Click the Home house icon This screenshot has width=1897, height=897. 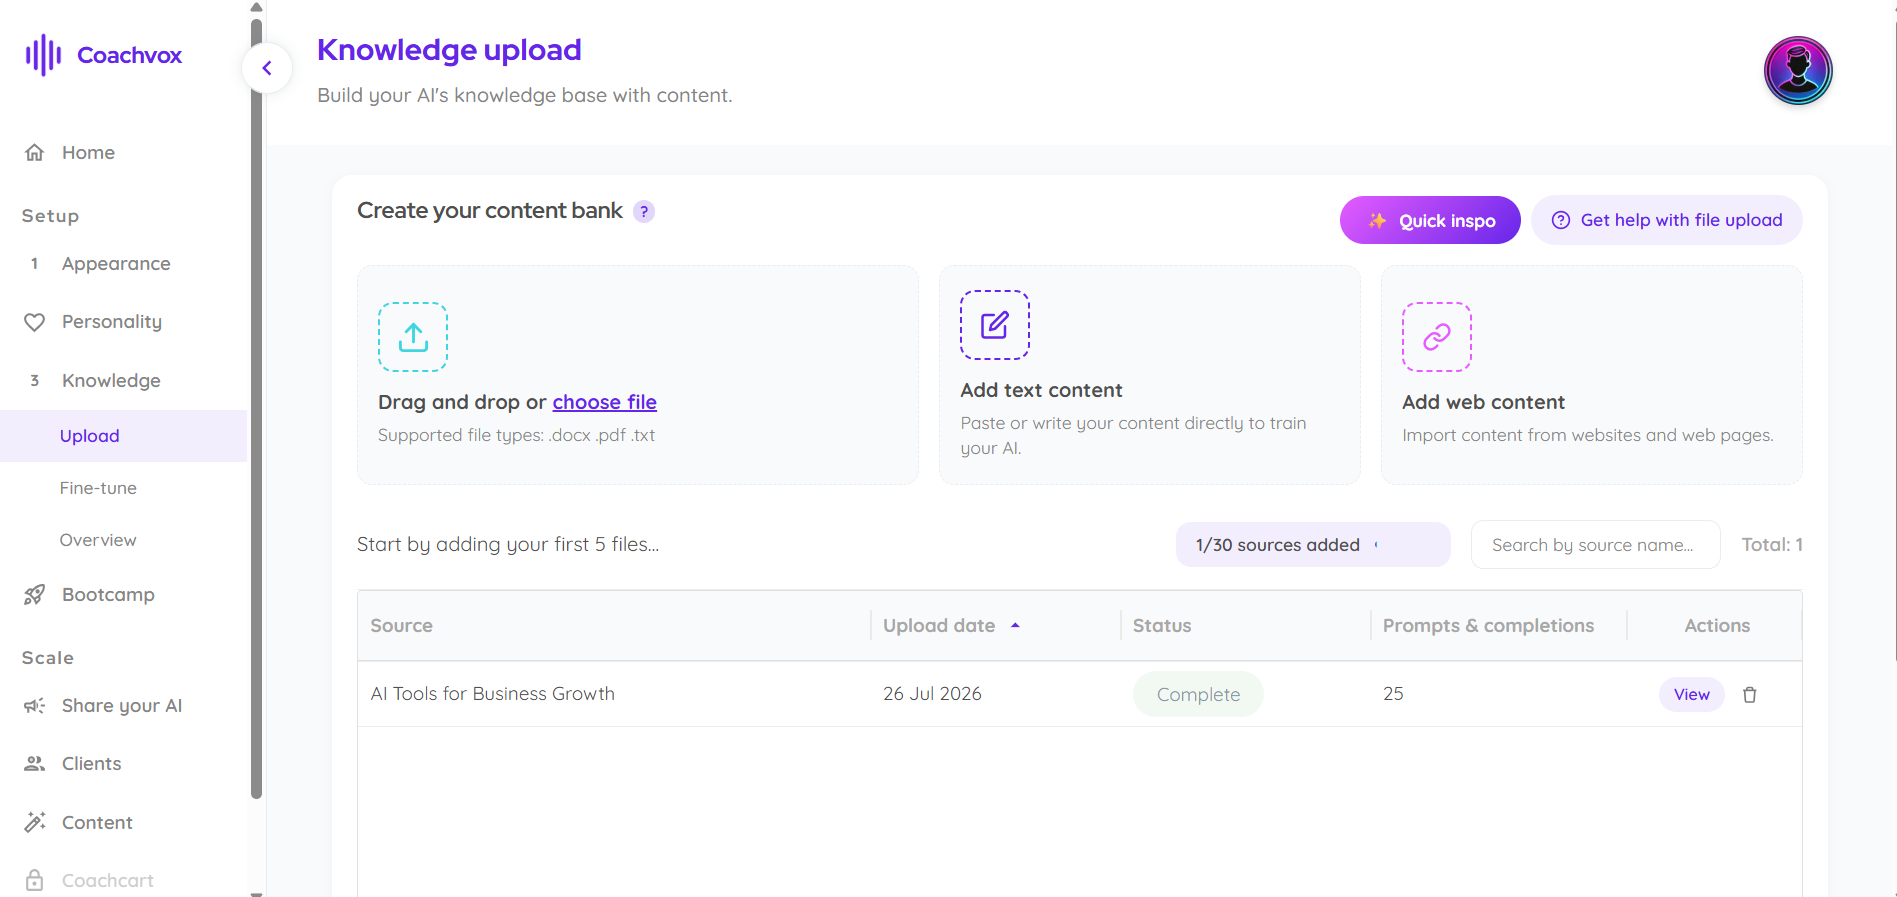point(34,152)
